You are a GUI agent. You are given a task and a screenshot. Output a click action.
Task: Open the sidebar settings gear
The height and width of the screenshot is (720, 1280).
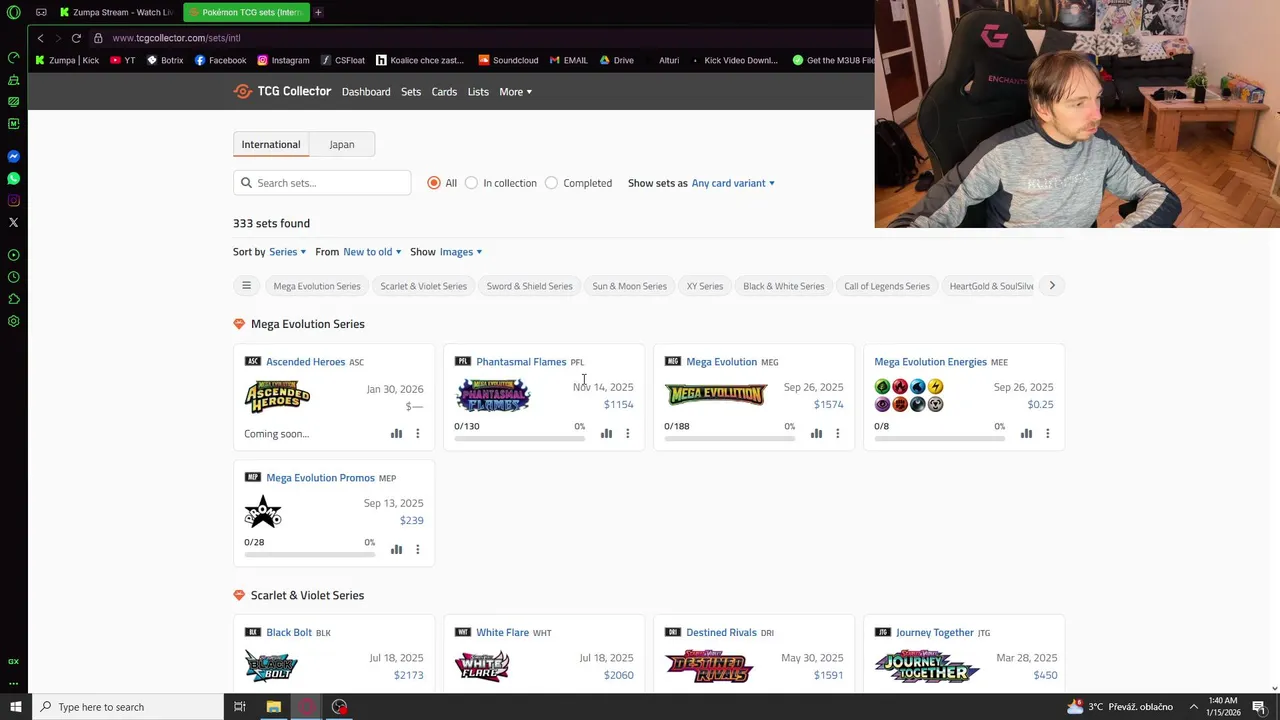tap(14, 321)
